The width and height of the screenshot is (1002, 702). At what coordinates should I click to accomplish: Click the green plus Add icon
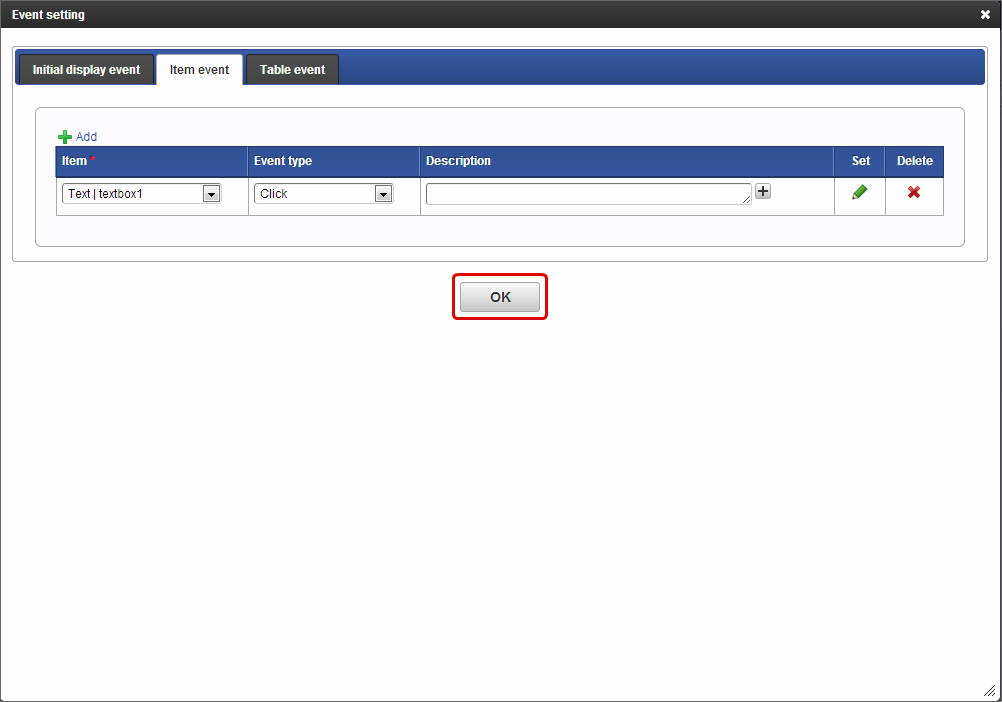65,137
